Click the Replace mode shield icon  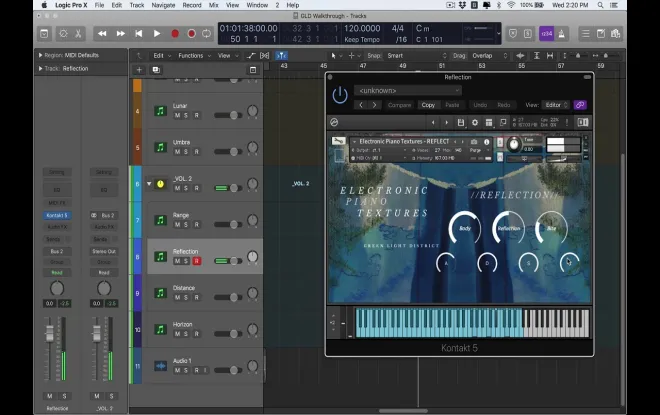pos(513,34)
